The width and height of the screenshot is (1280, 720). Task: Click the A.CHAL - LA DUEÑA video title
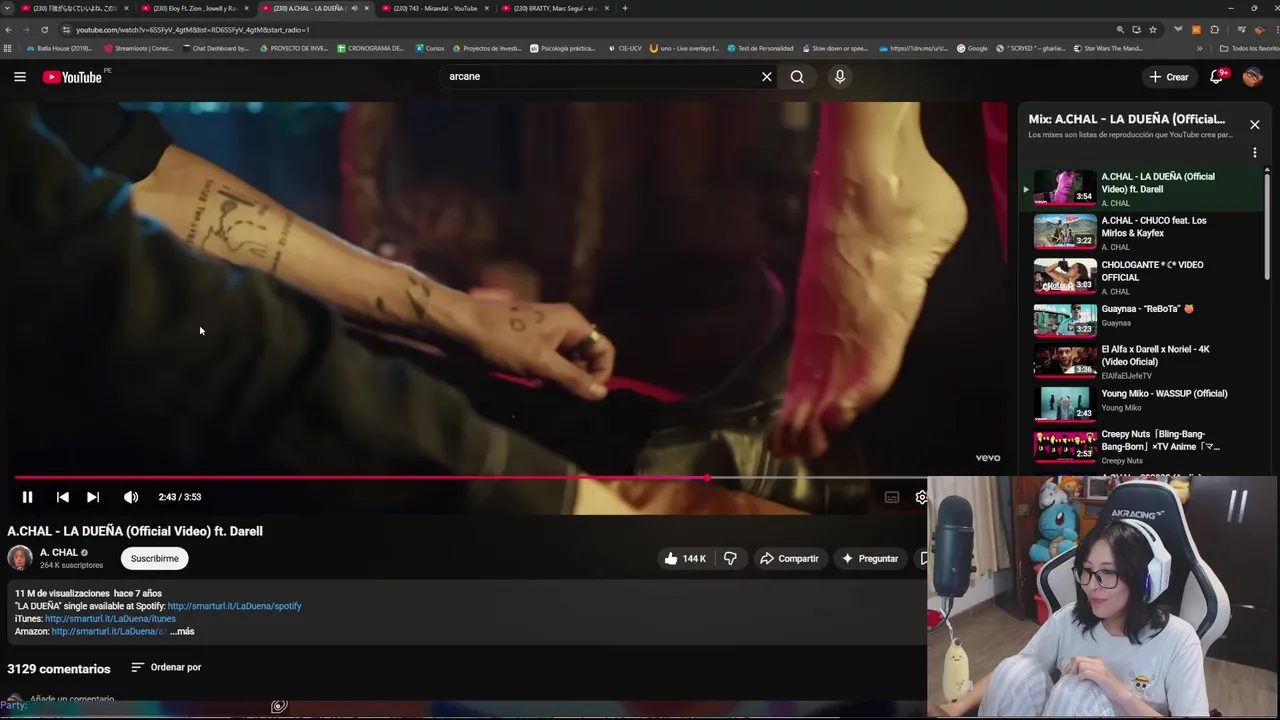(x=135, y=531)
